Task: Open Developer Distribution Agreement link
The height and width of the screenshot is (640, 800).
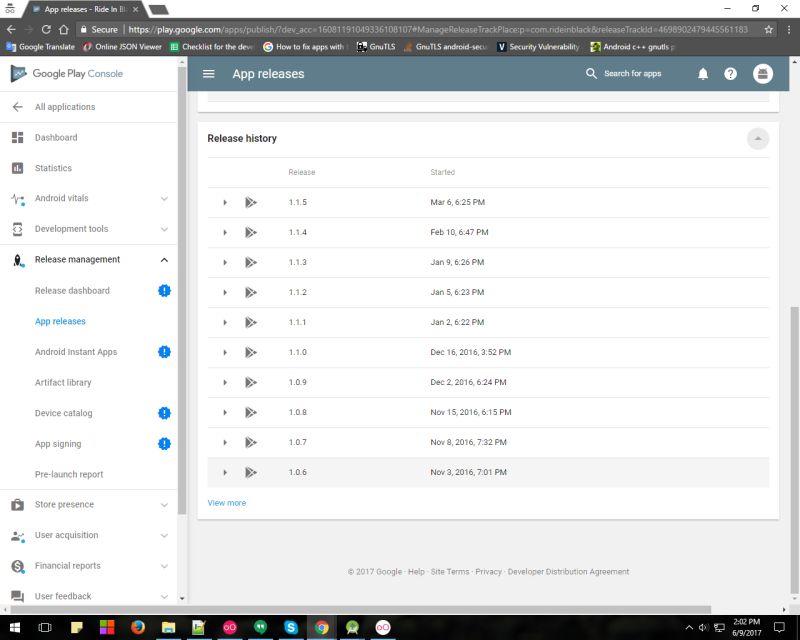Action: click(568, 572)
